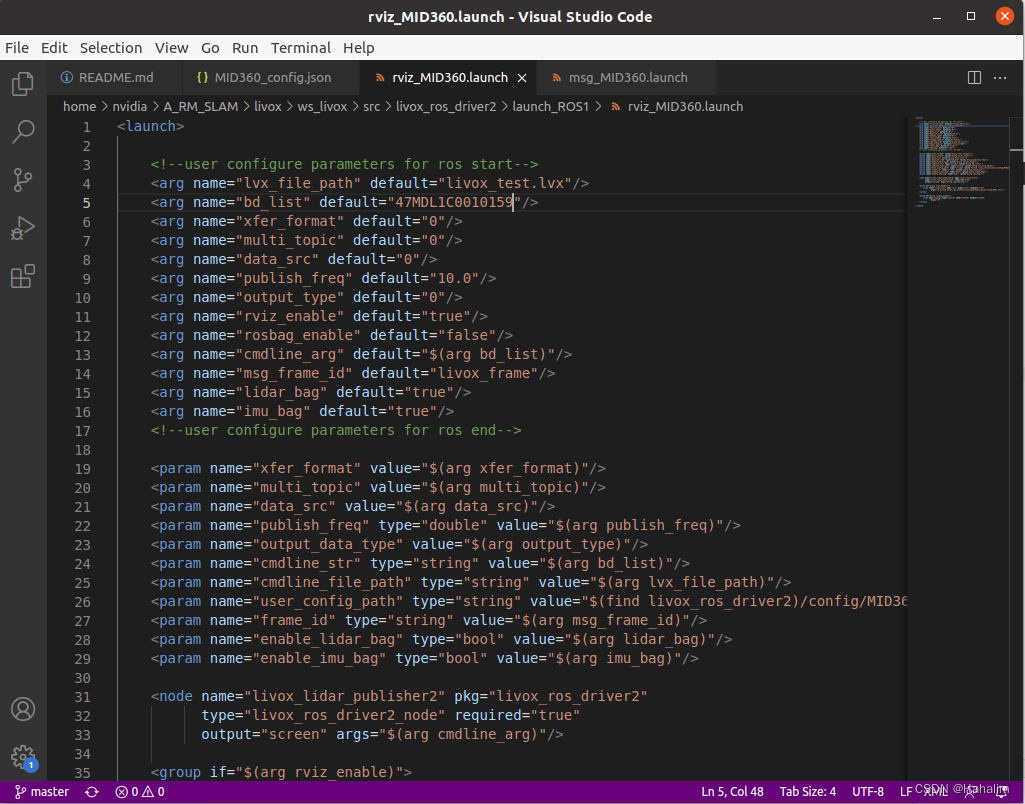Click the rviz_MID360.launch breadcrumb file
The height and width of the screenshot is (804, 1025).
click(685, 107)
